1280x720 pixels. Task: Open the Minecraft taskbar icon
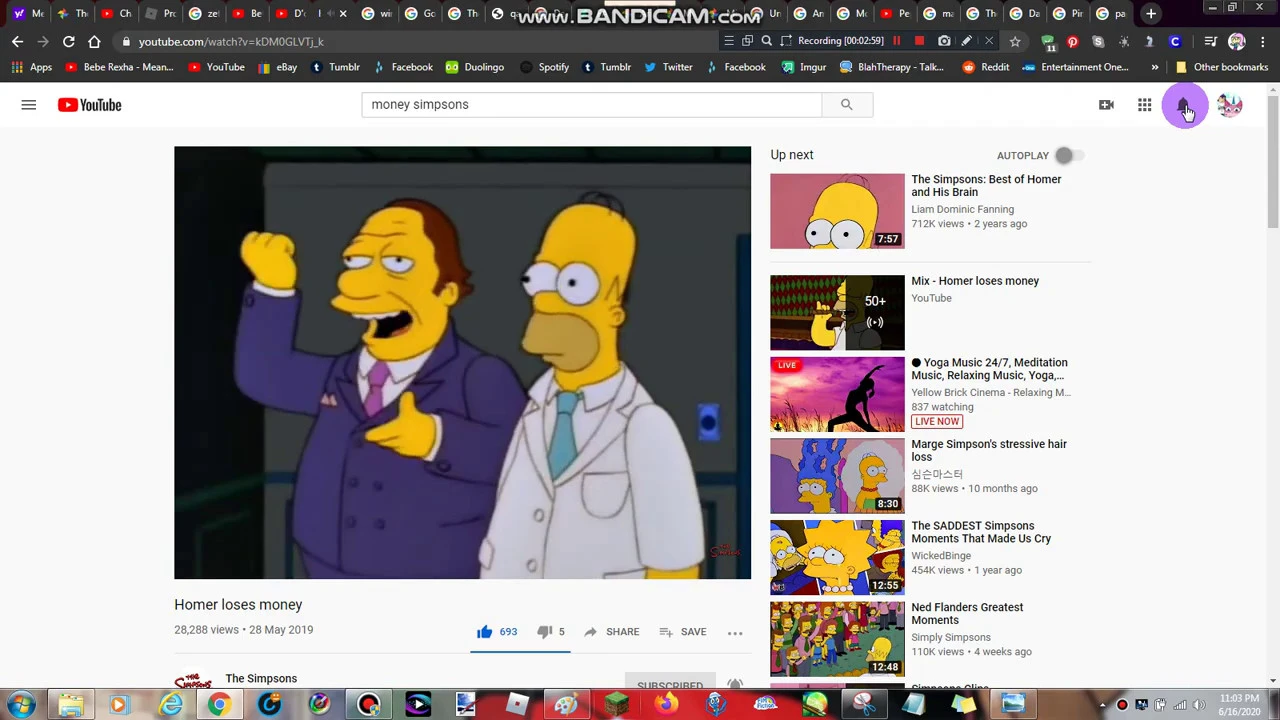[x=616, y=705]
